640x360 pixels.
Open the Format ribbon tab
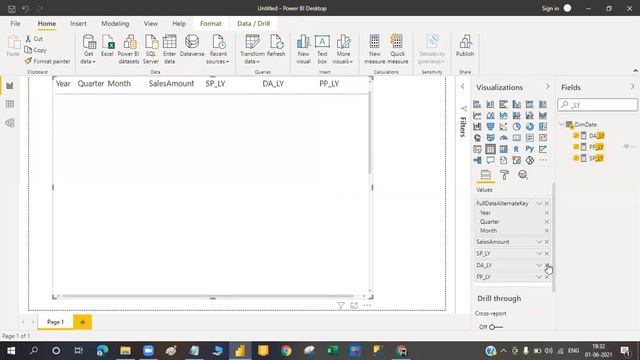(211, 24)
